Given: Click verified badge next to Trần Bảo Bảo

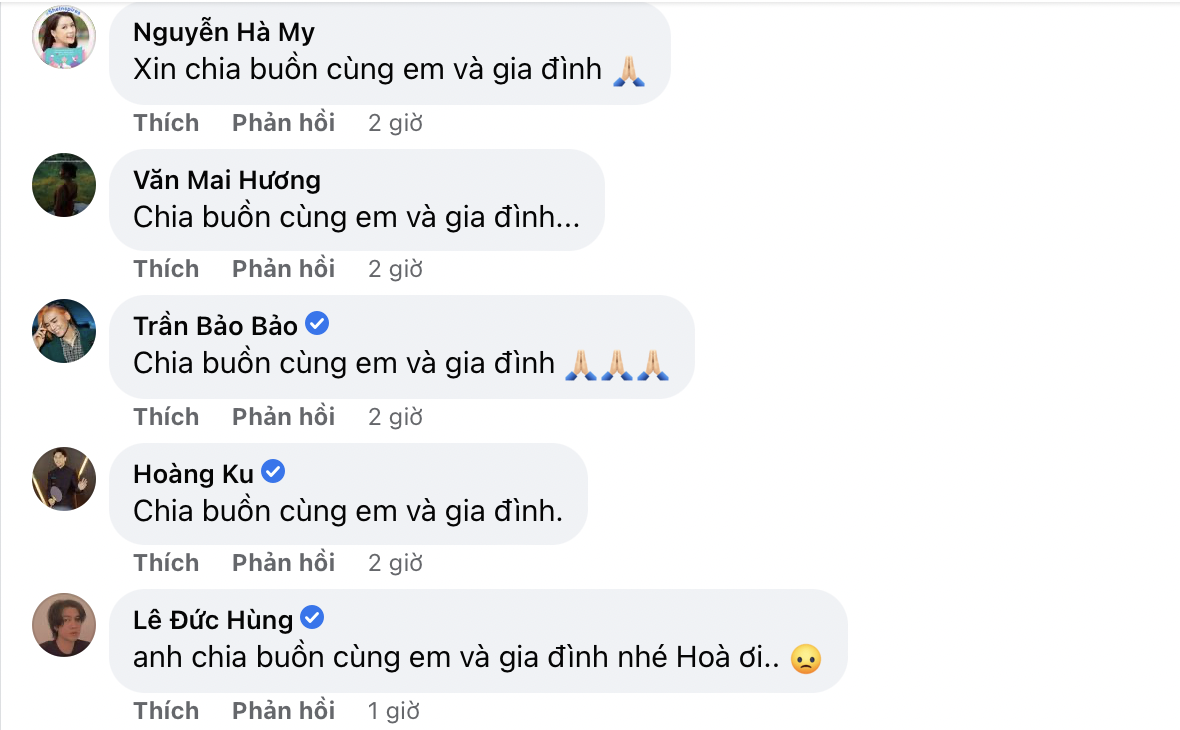Looking at the screenshot, I should pyautogui.click(x=317, y=324).
